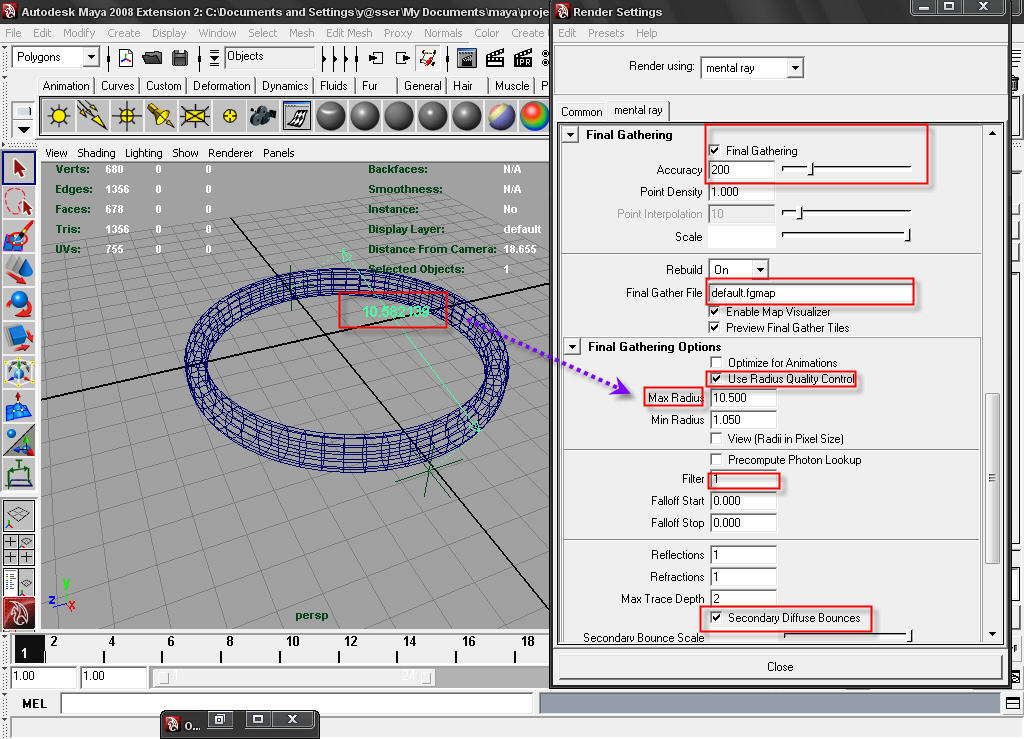The width and height of the screenshot is (1024, 739).
Task: Open the Panels viewport menu
Action: click(x=278, y=153)
